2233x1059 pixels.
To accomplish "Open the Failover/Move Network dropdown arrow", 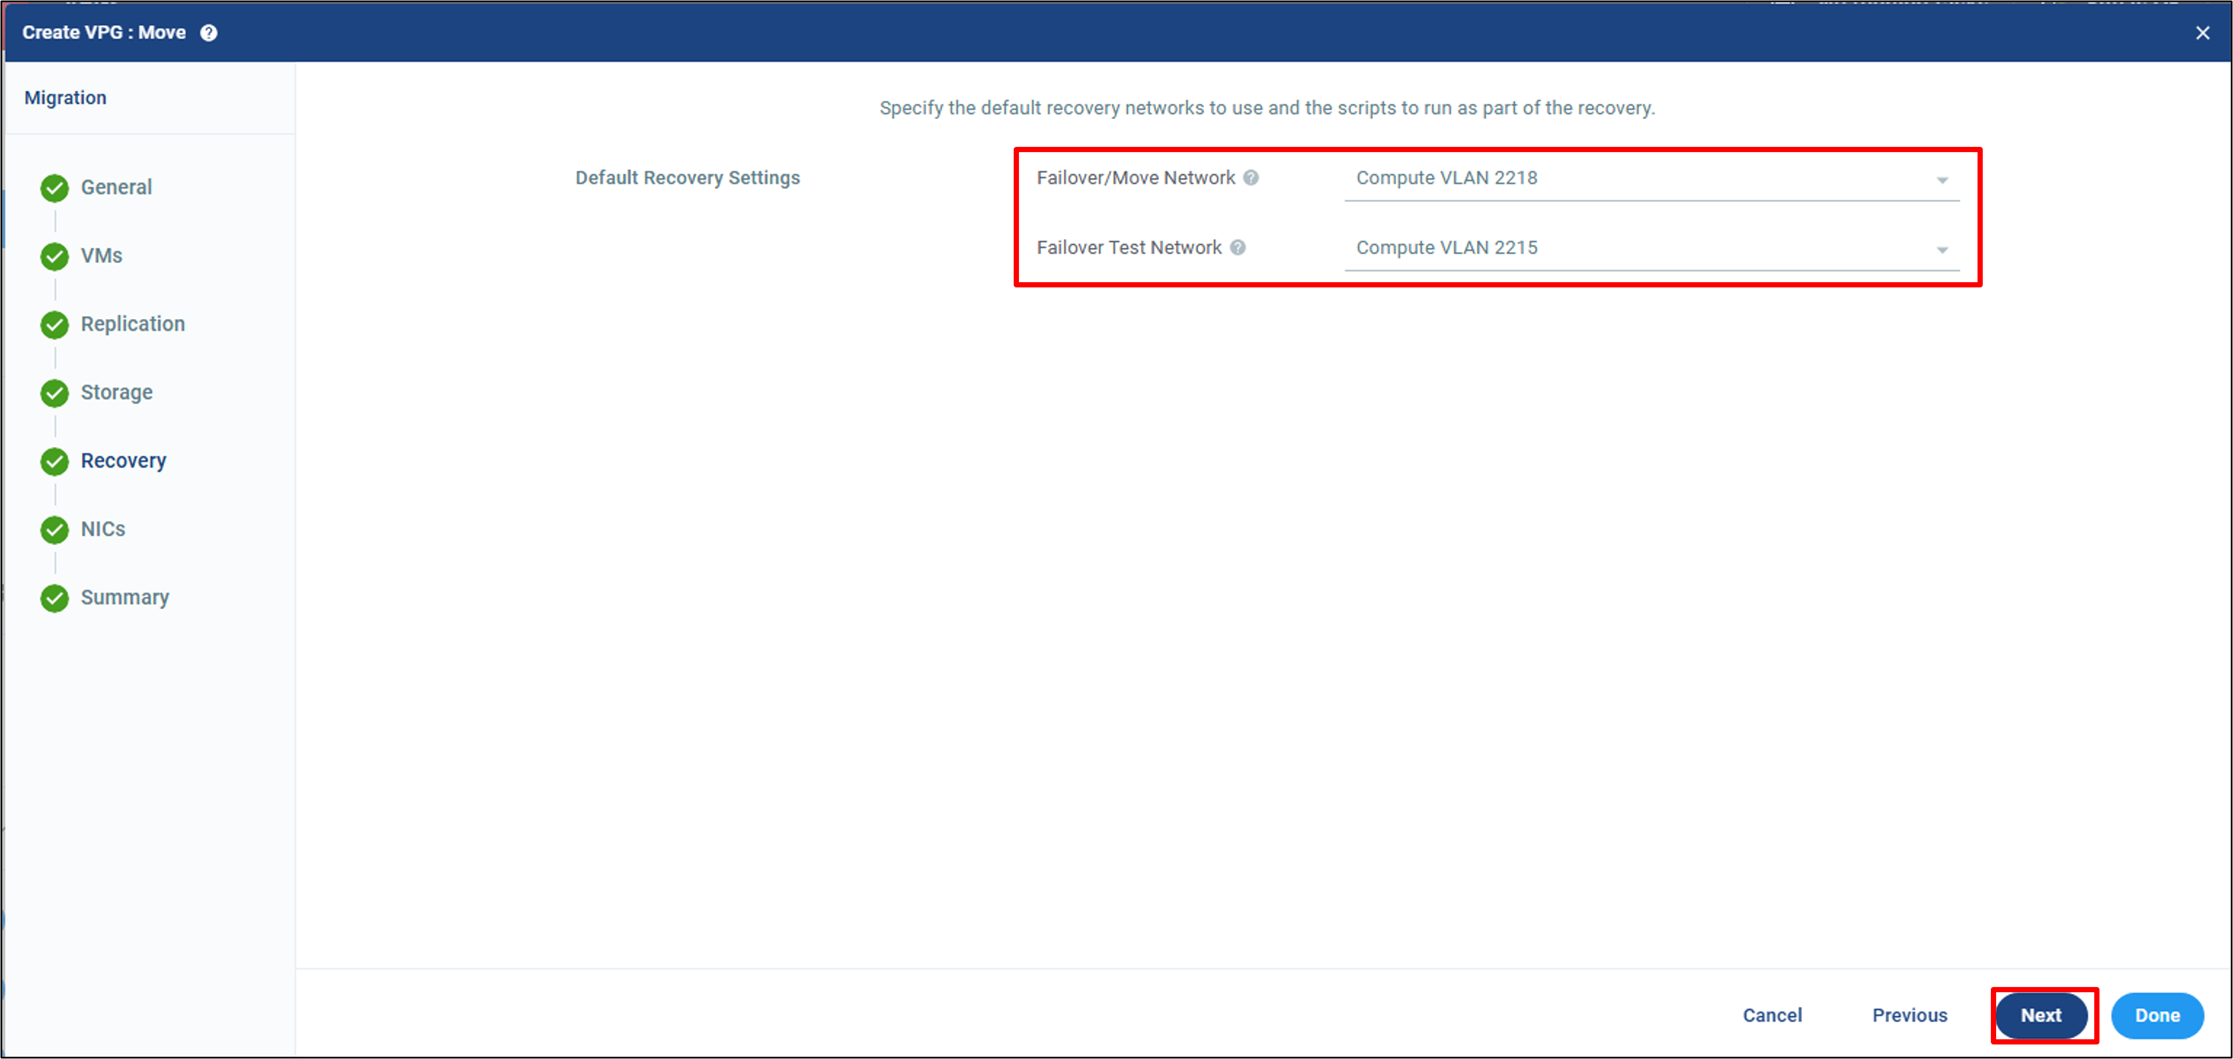I will (1942, 181).
